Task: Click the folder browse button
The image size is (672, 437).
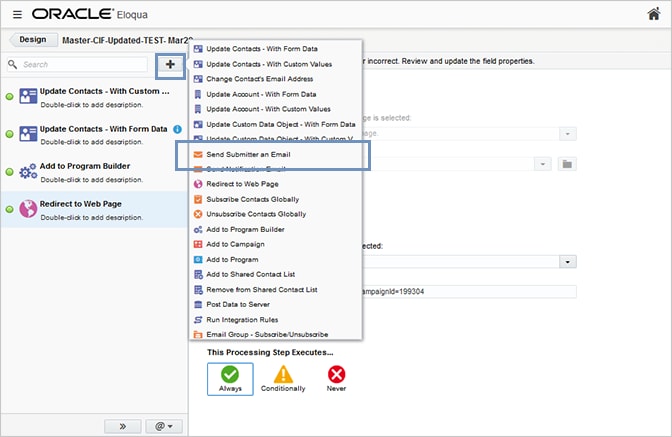Action: [x=567, y=164]
